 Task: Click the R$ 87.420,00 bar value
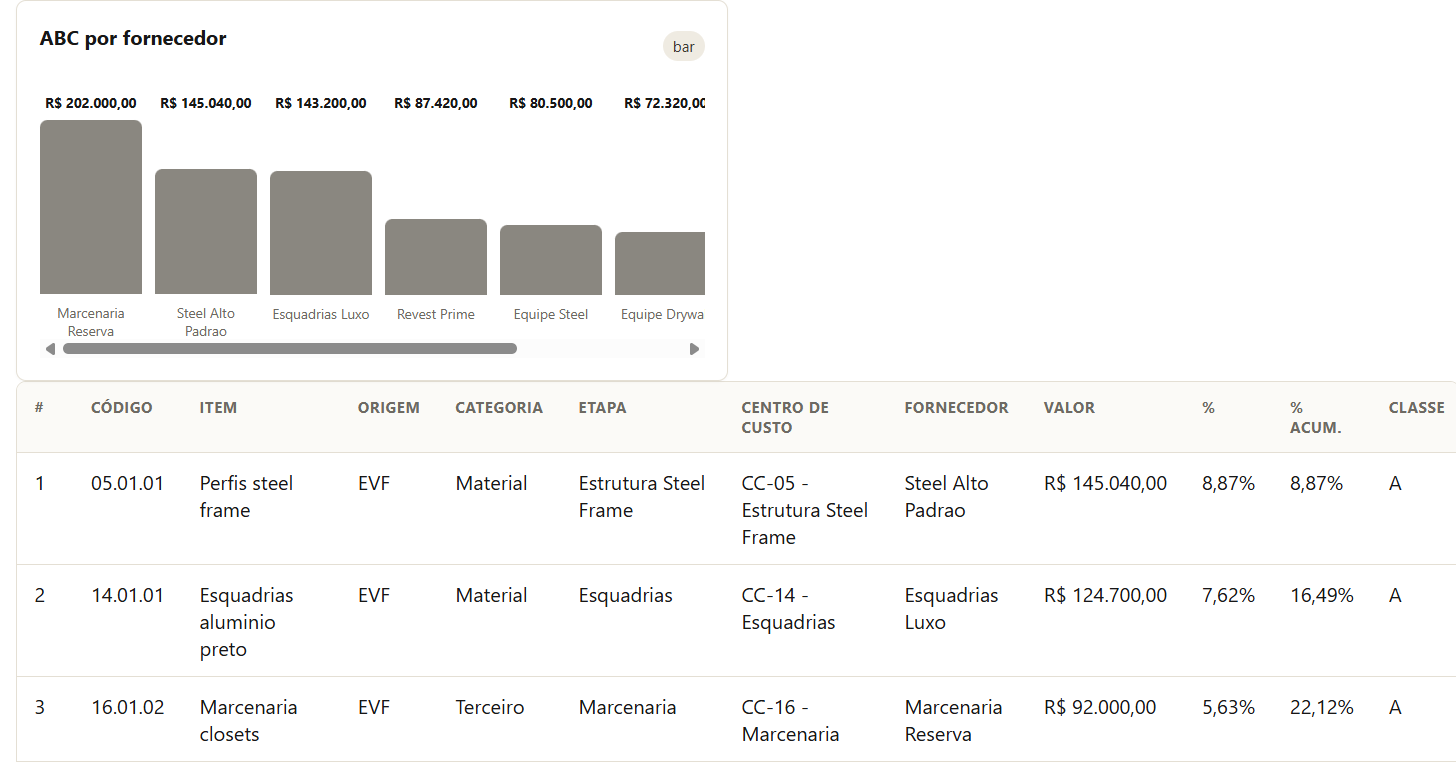436,103
